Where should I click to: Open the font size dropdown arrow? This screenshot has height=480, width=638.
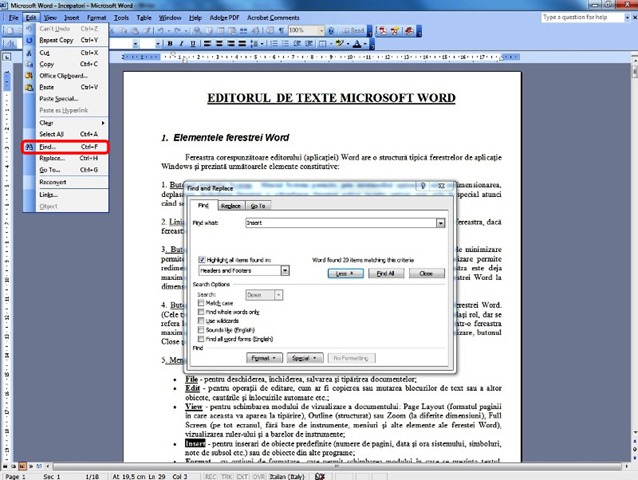click(x=158, y=44)
